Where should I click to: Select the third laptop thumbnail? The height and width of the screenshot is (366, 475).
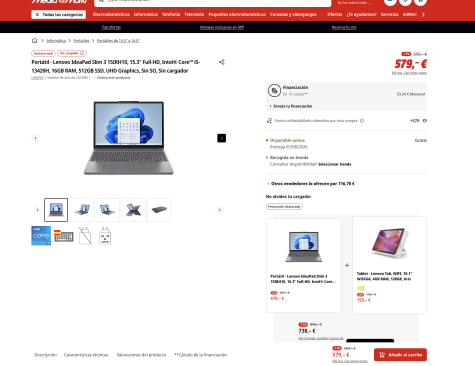tap(108, 210)
